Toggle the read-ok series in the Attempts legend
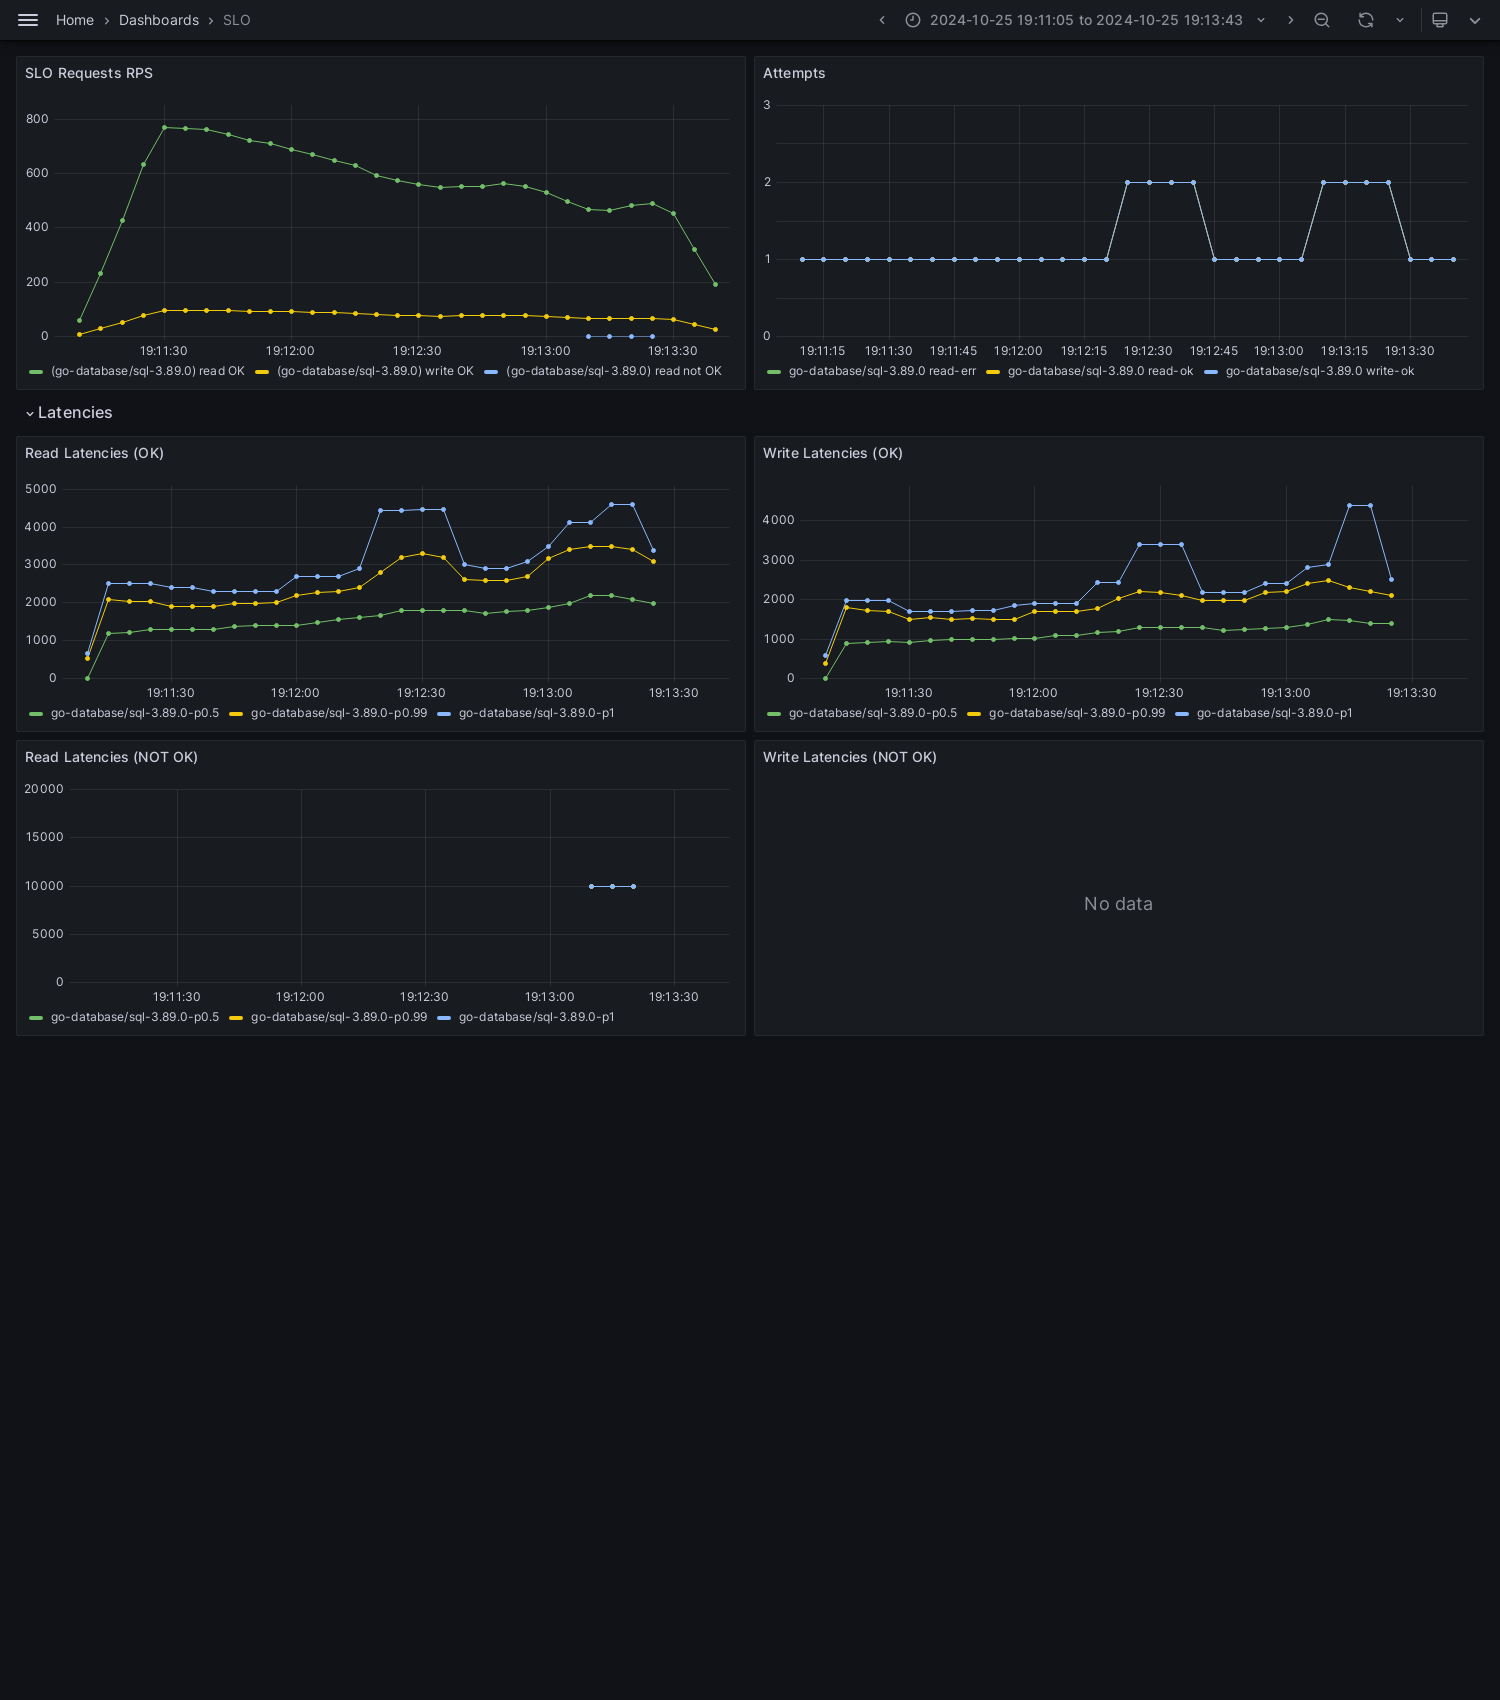Screen dimensions: 1500x1700 coord(1100,371)
